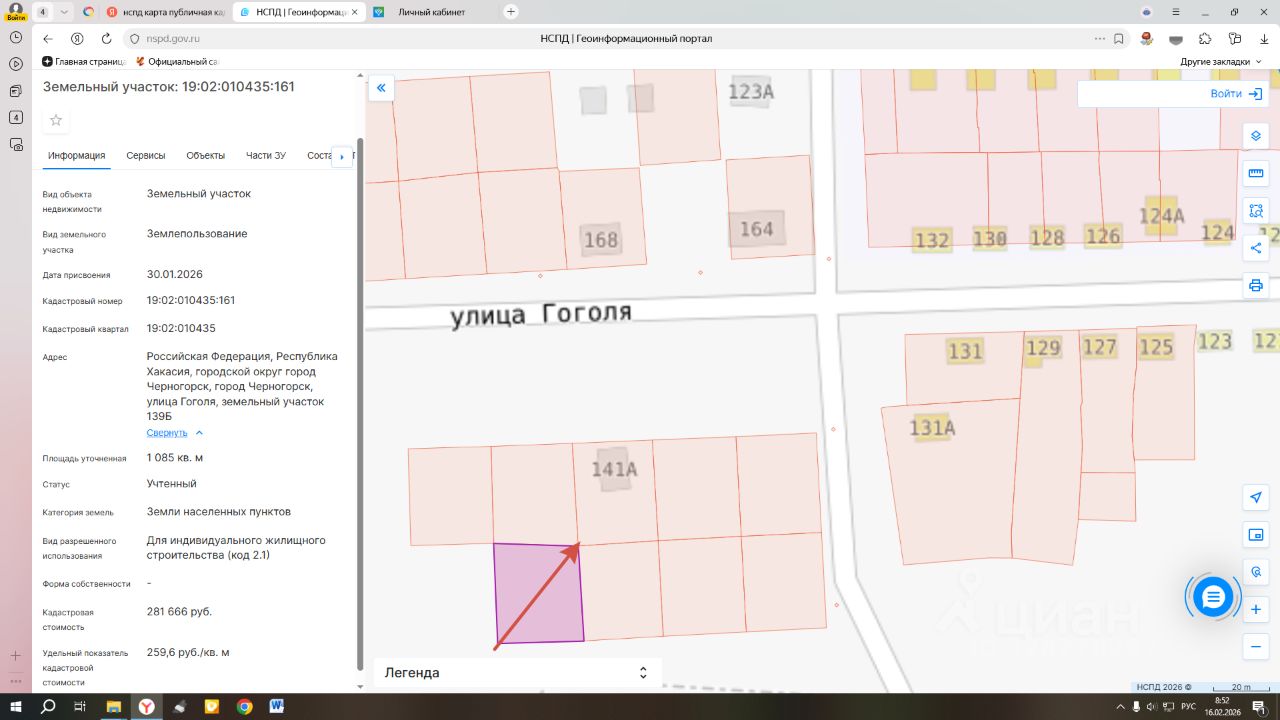Expand the tab groups dropdown arrow
Screen dimensions: 1280x720
[x=65, y=12]
